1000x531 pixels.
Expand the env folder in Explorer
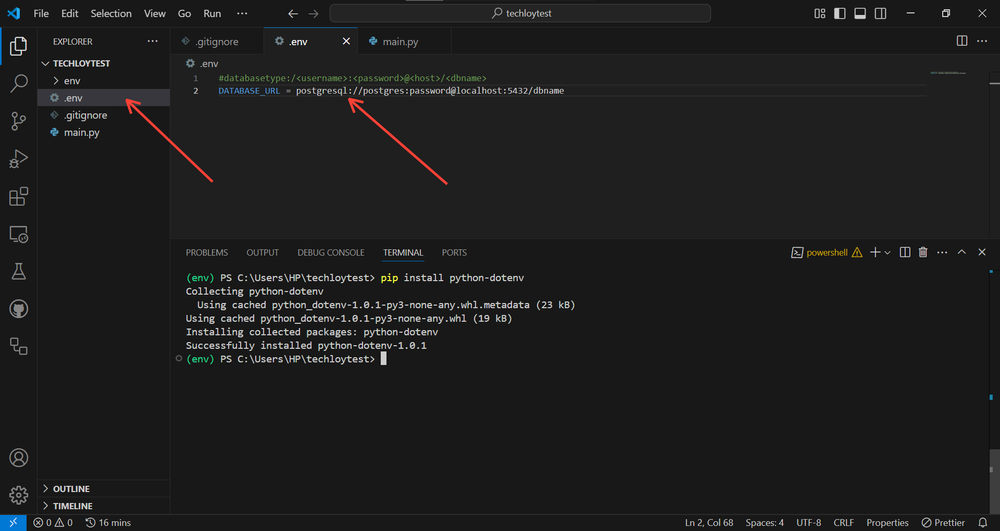(72, 80)
